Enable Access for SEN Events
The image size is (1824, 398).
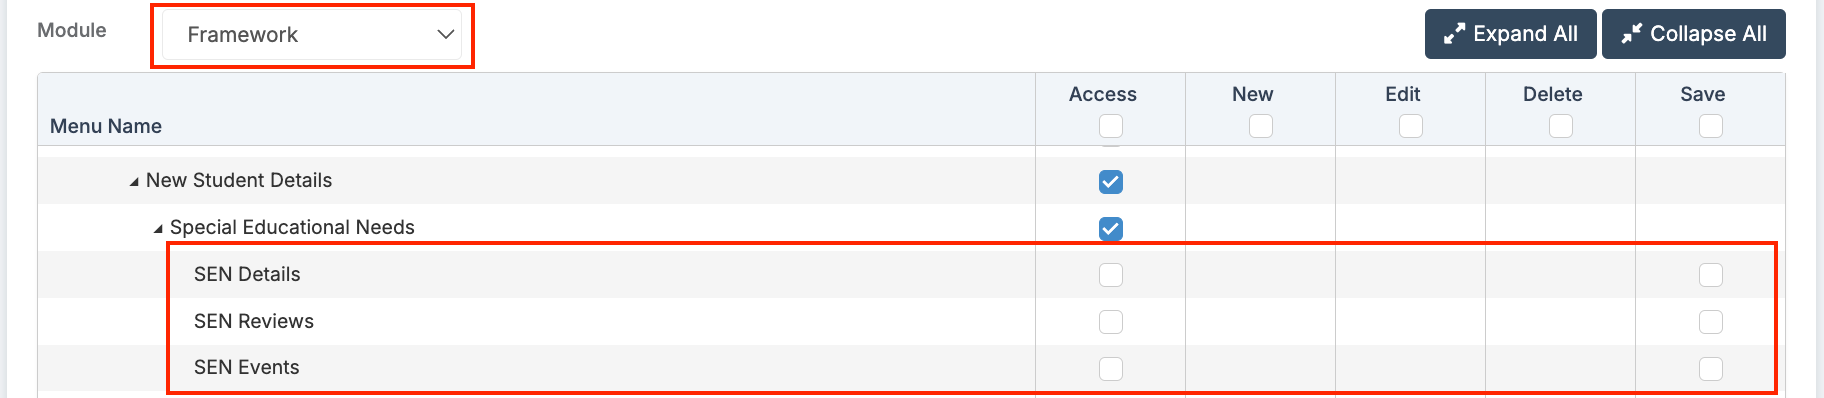tap(1111, 369)
